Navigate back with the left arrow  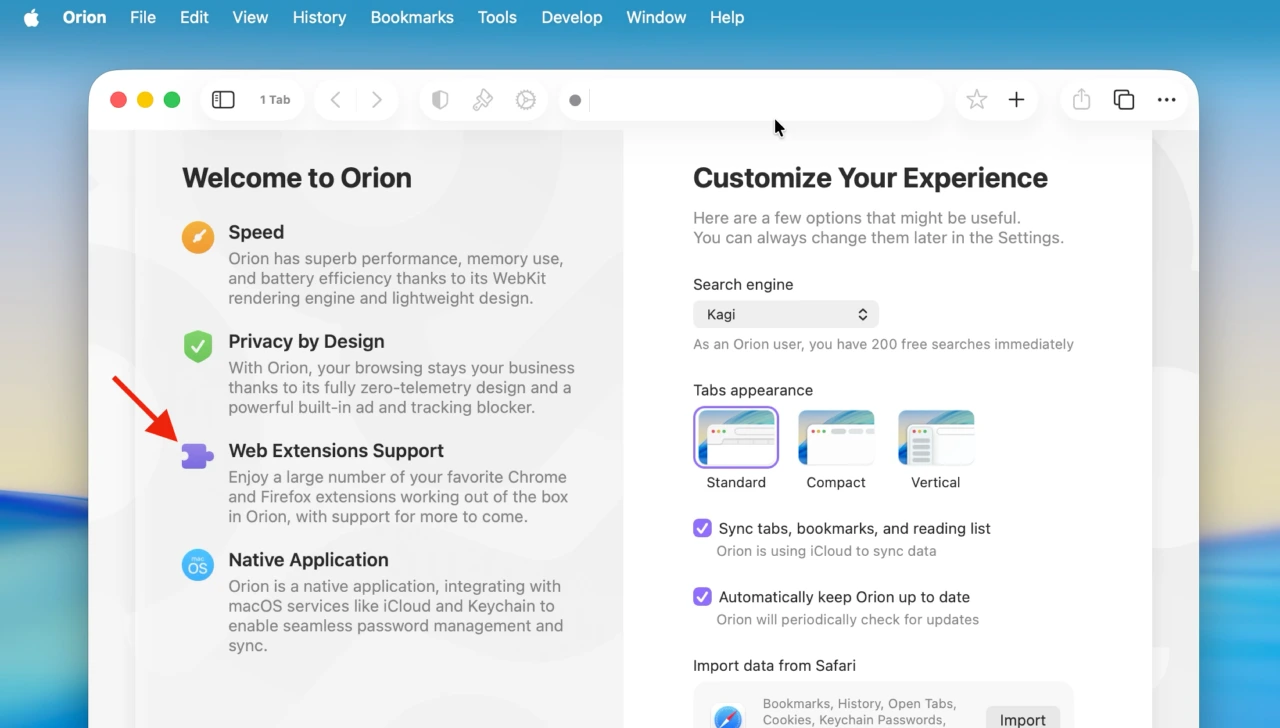point(335,99)
